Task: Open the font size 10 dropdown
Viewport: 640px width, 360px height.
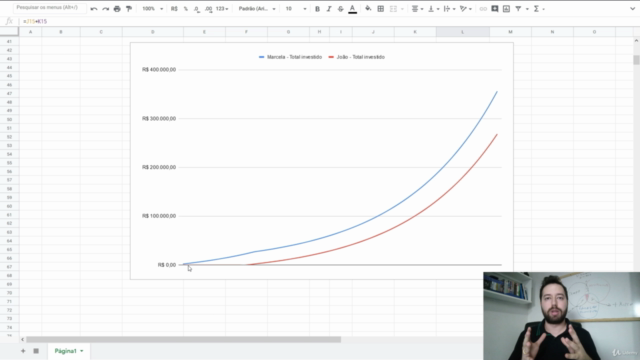Action: point(296,9)
